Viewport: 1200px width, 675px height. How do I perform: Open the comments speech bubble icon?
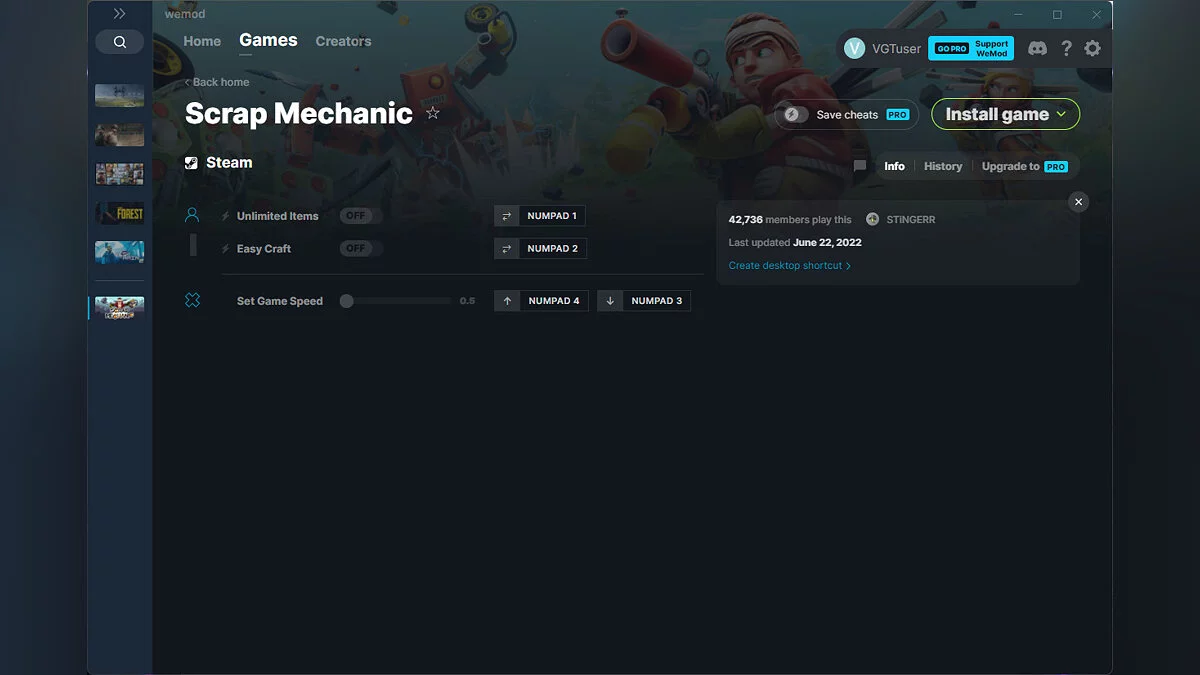[859, 167]
